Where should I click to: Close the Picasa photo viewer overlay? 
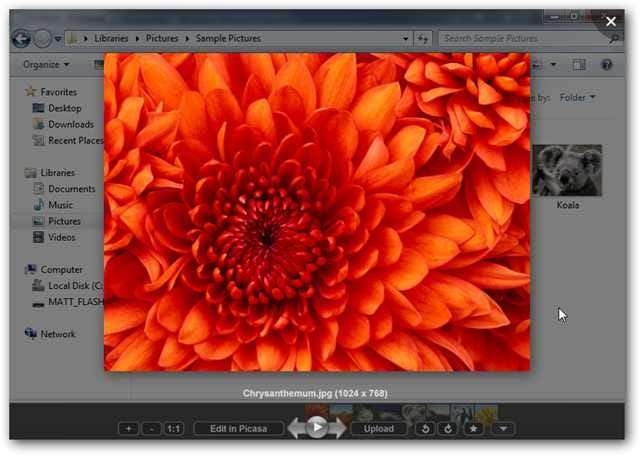[611, 21]
